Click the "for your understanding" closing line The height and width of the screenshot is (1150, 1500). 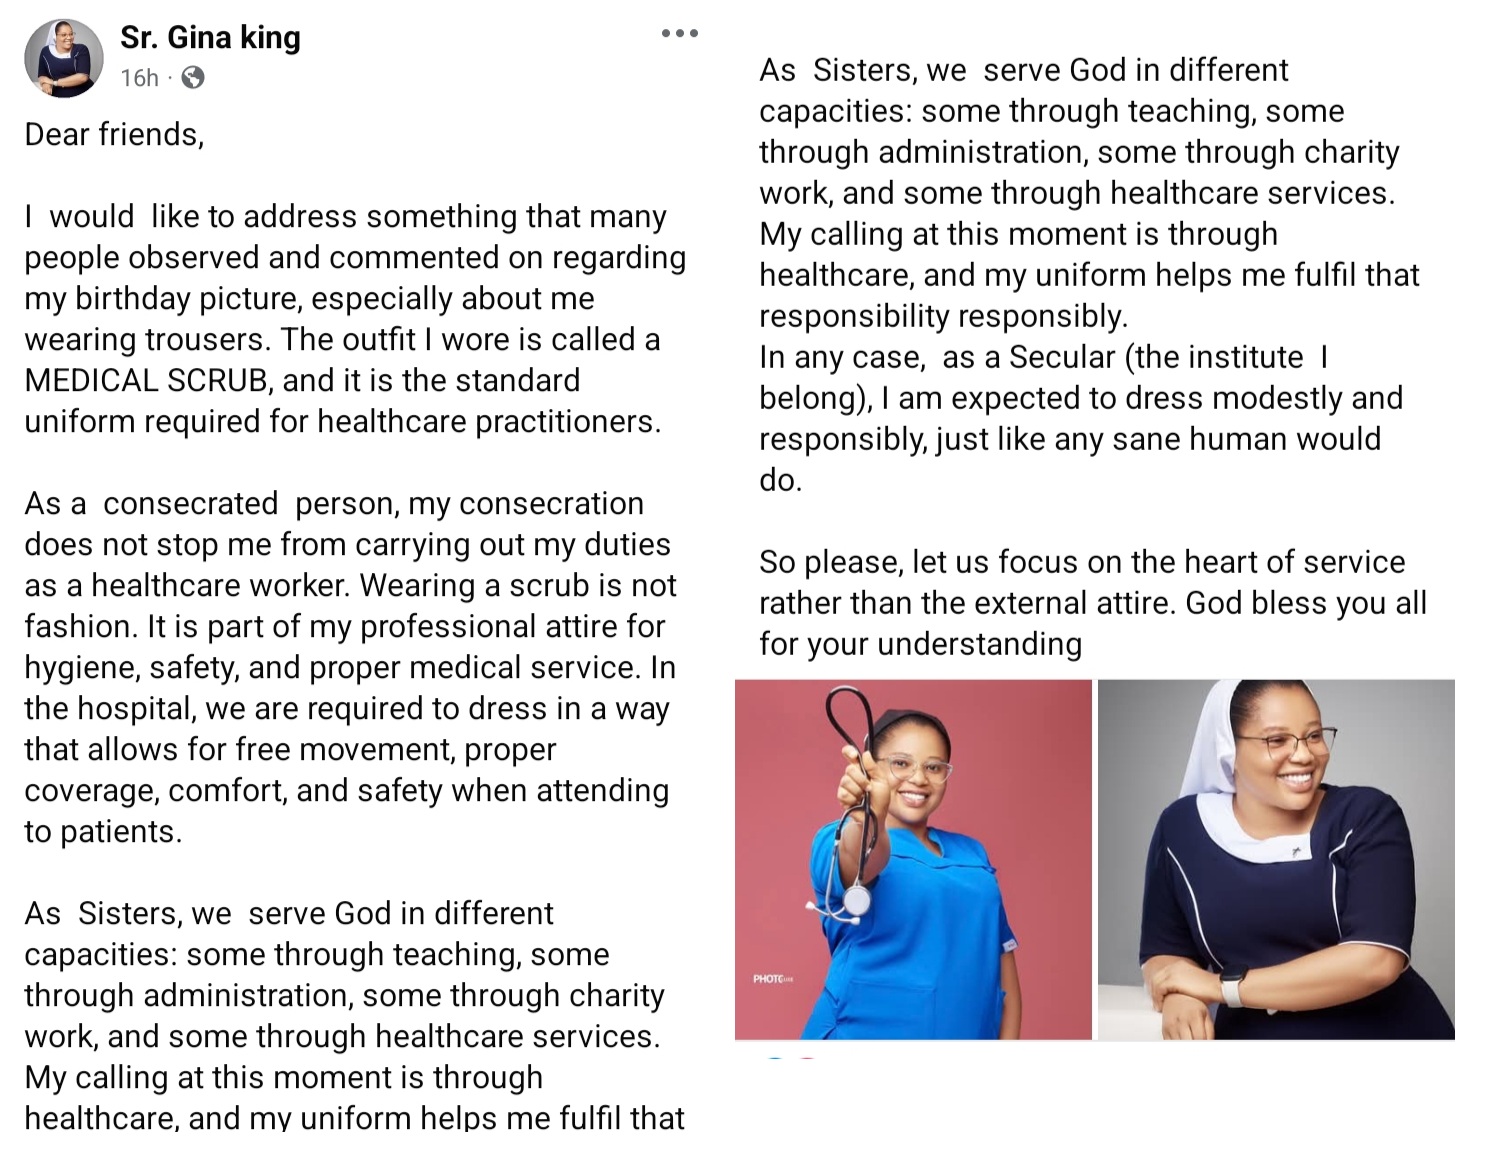pos(920,644)
